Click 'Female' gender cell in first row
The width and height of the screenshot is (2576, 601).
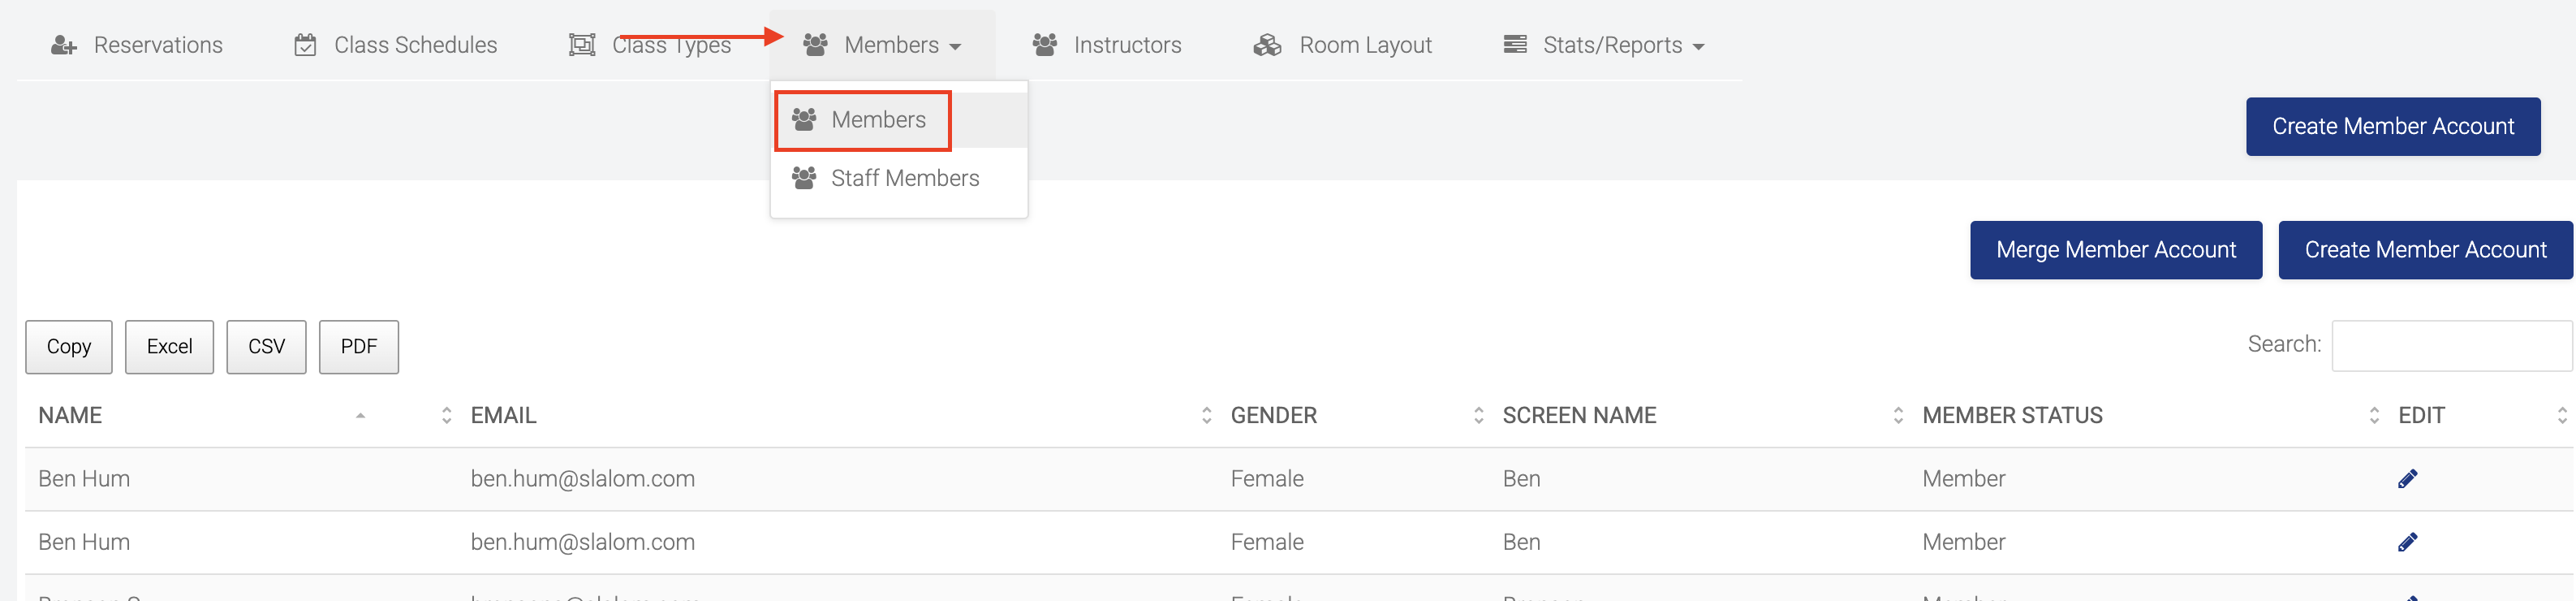[1266, 479]
